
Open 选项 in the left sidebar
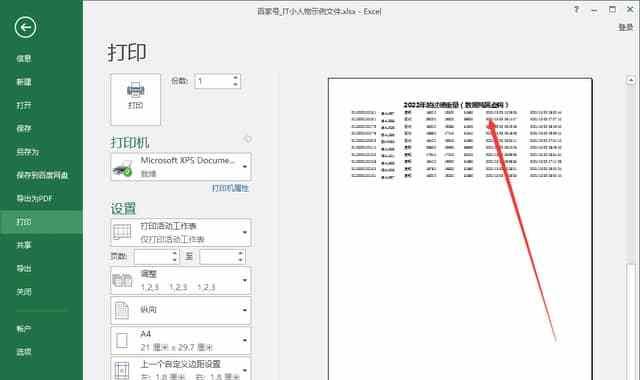point(24,352)
